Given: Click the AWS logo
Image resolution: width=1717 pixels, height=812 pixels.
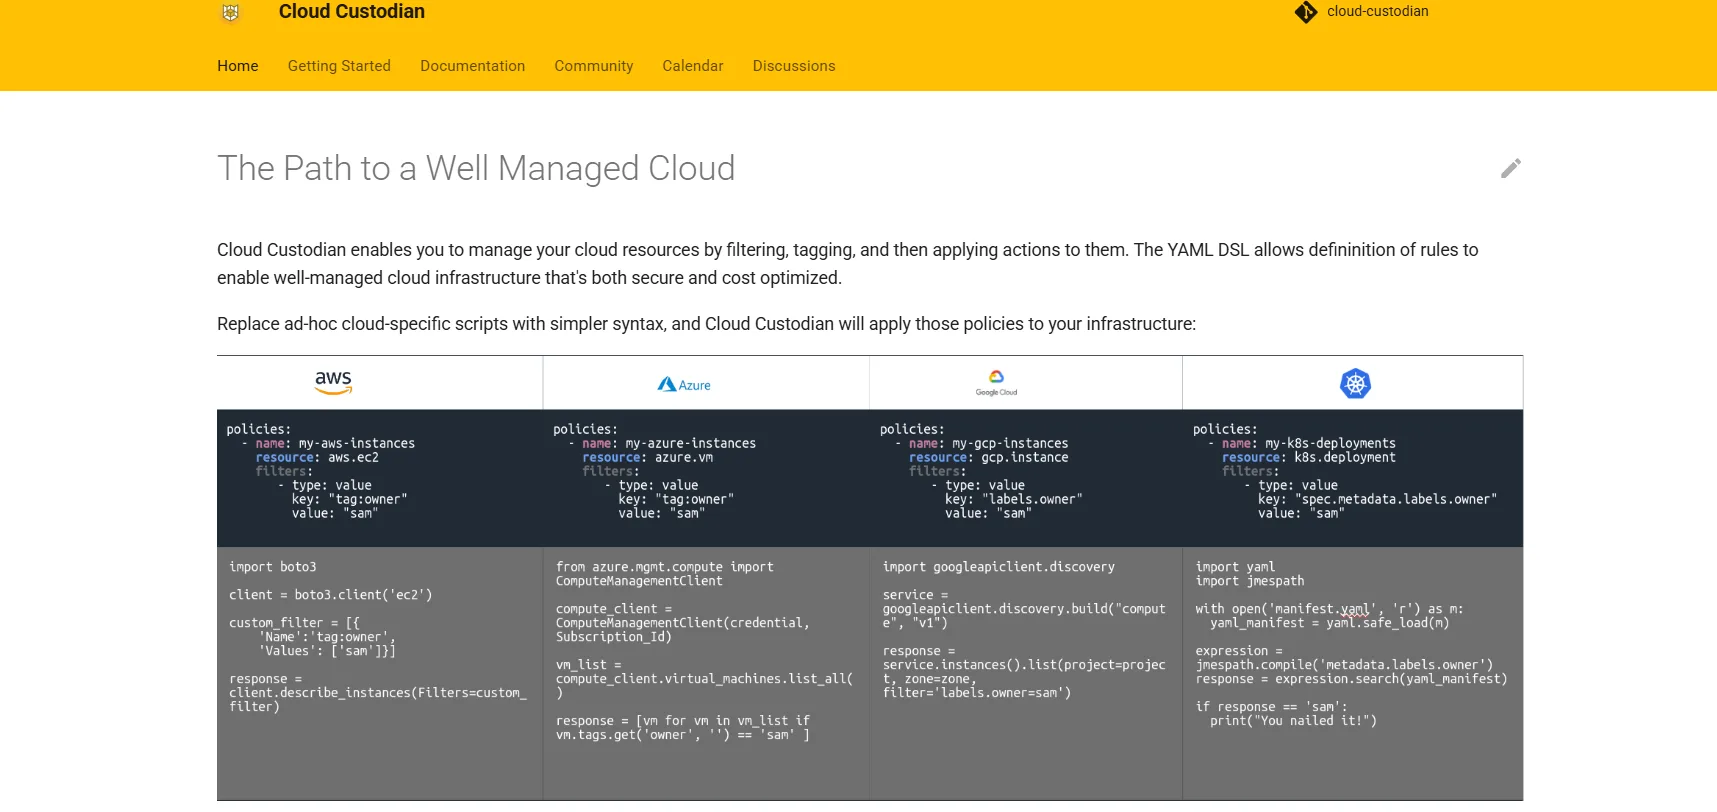Looking at the screenshot, I should 333,382.
